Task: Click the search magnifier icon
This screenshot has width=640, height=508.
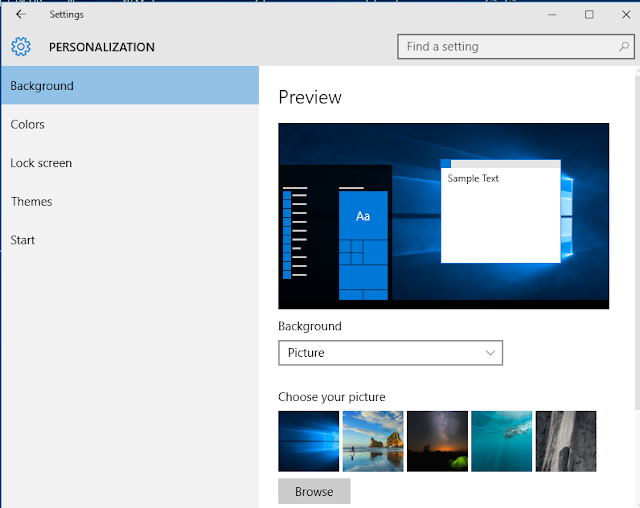Action: (x=623, y=47)
